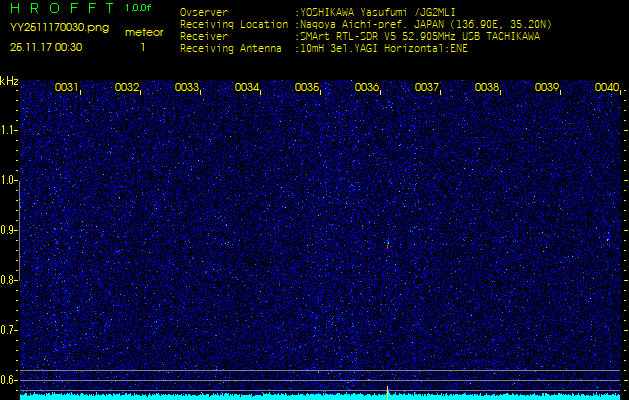
Task: Click the 0.6 frequency axis label
Action: pyautogui.click(x=9, y=380)
